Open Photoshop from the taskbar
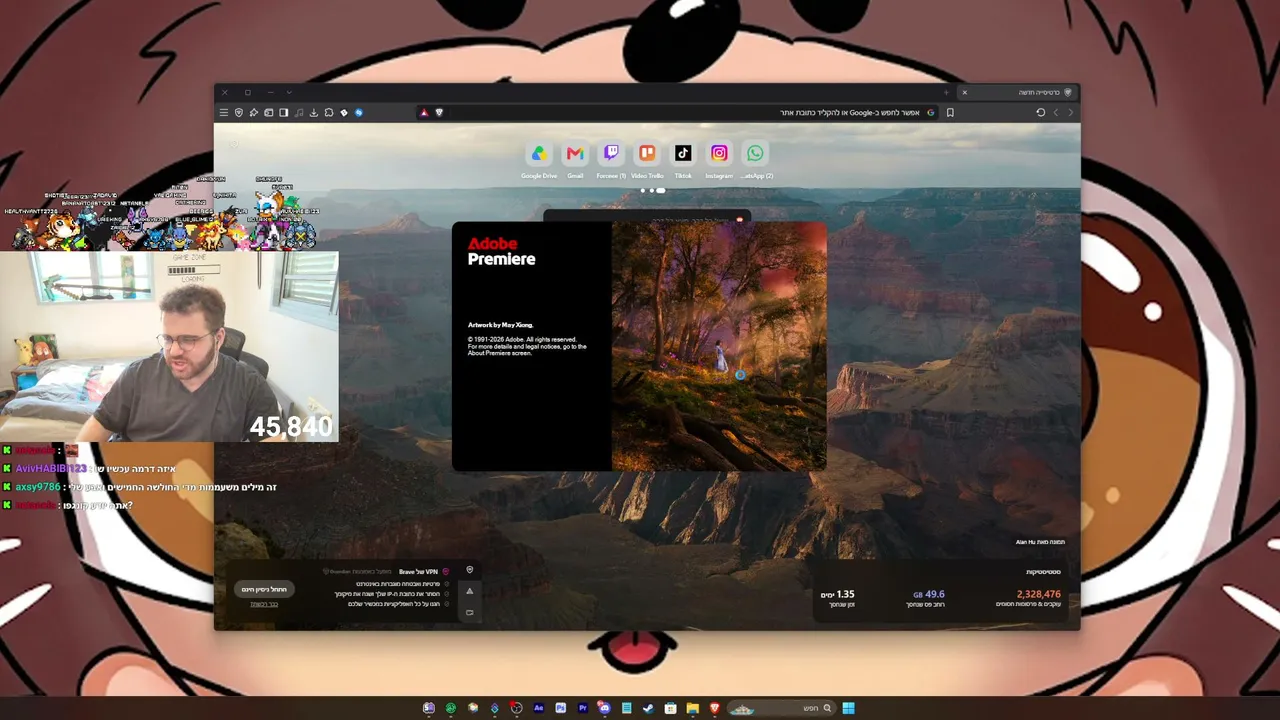The height and width of the screenshot is (720, 1280). 561,708
